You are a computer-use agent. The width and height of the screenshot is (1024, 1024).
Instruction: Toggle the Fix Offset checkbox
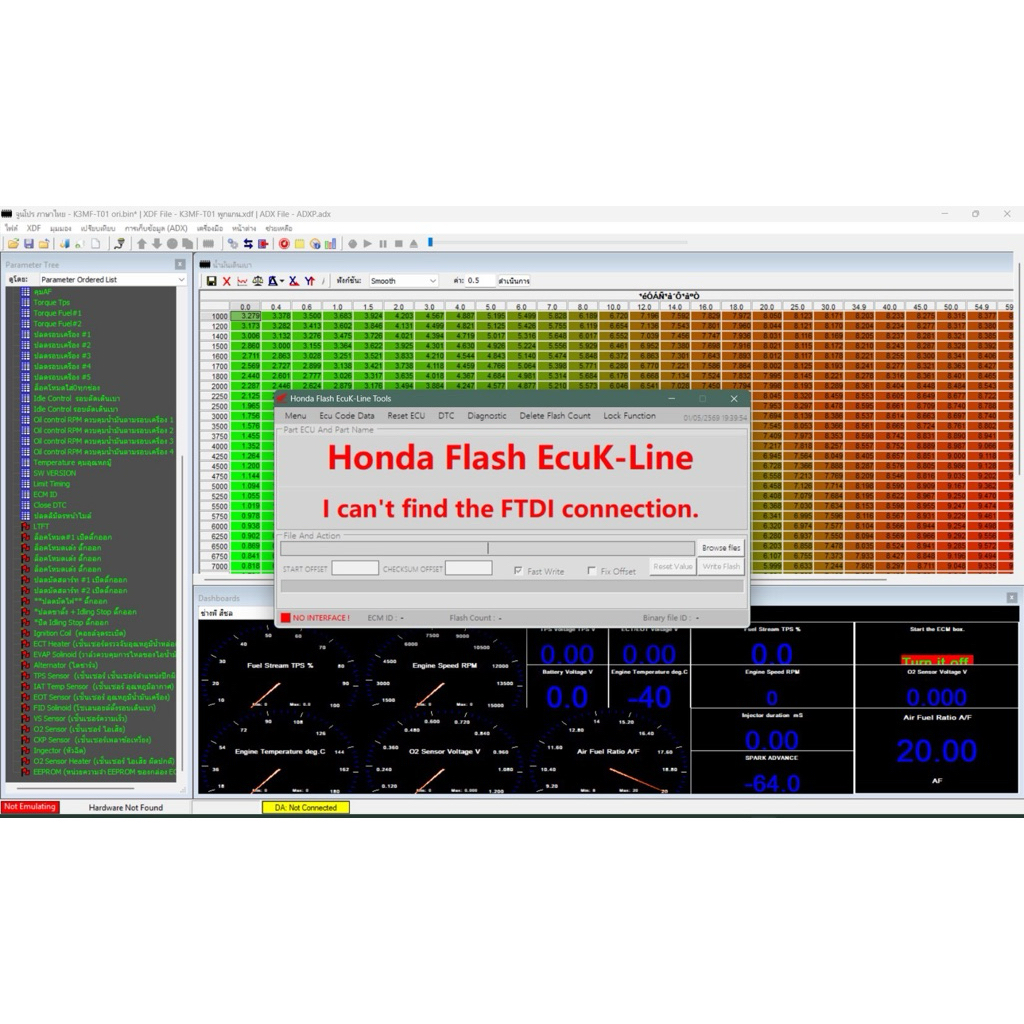592,571
